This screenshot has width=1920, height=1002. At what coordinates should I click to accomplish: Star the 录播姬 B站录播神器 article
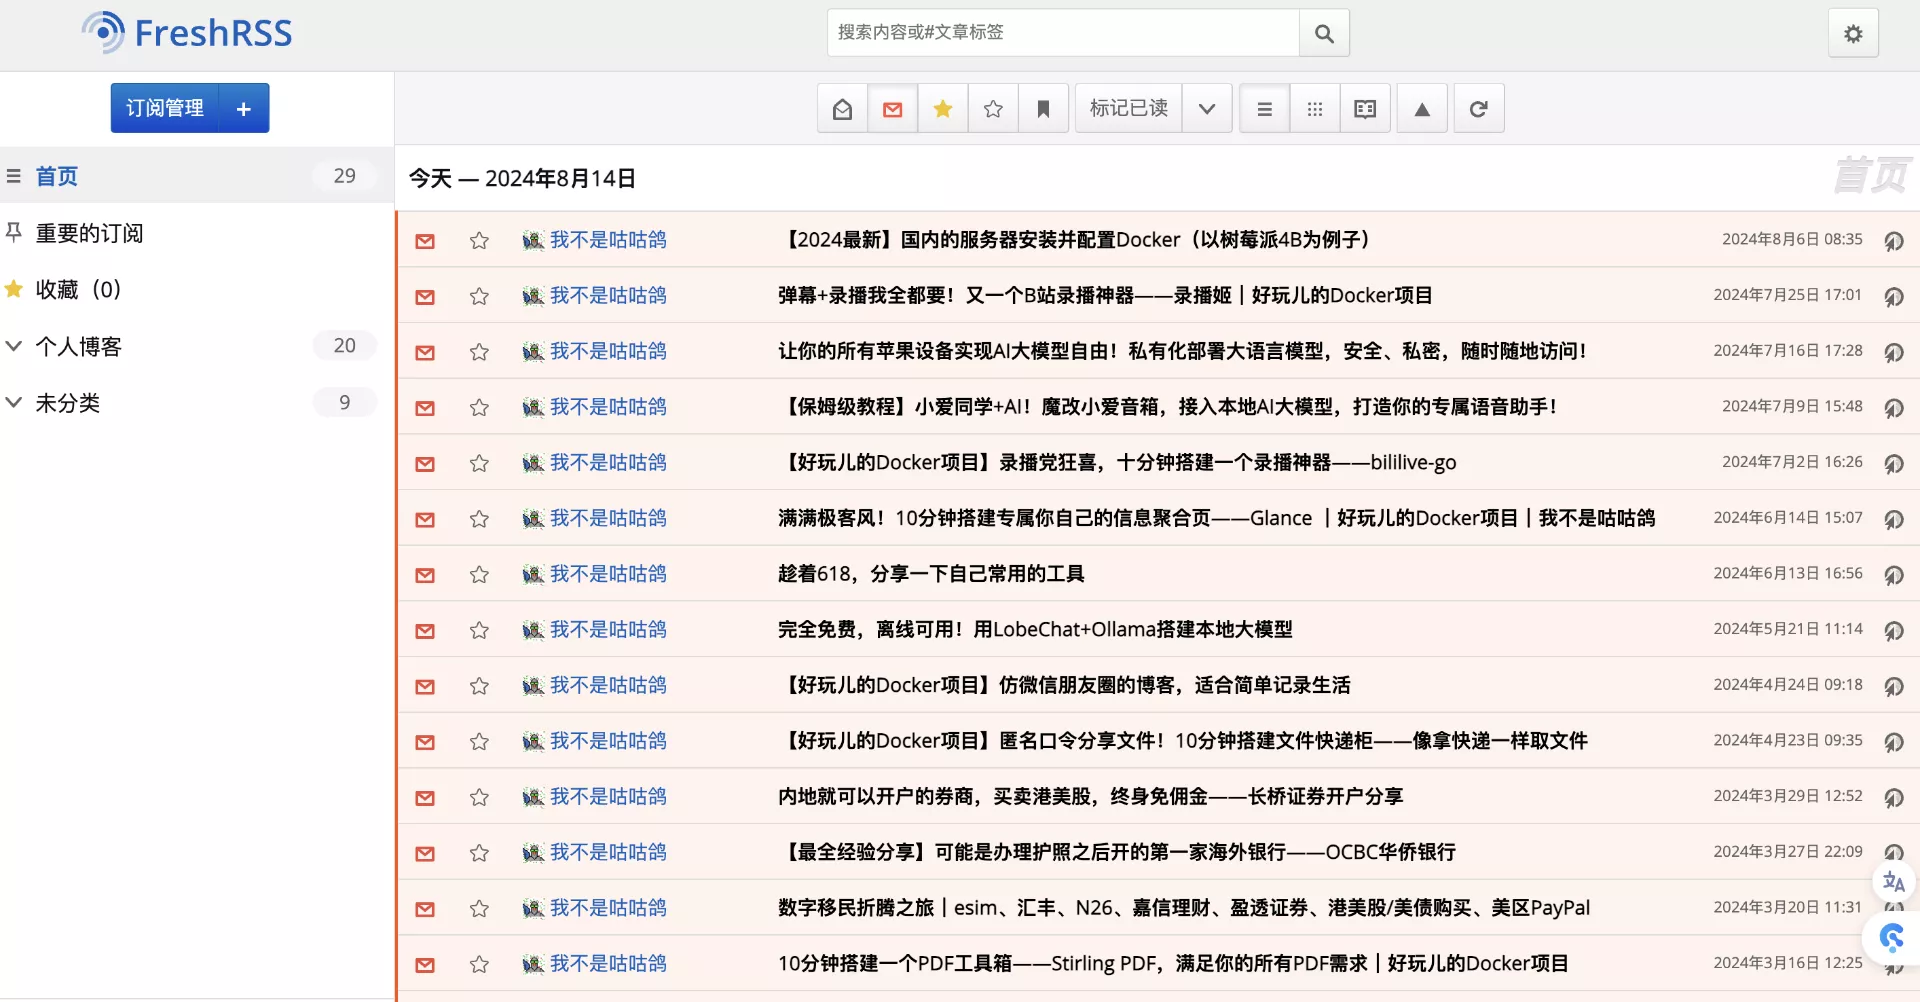coord(479,296)
